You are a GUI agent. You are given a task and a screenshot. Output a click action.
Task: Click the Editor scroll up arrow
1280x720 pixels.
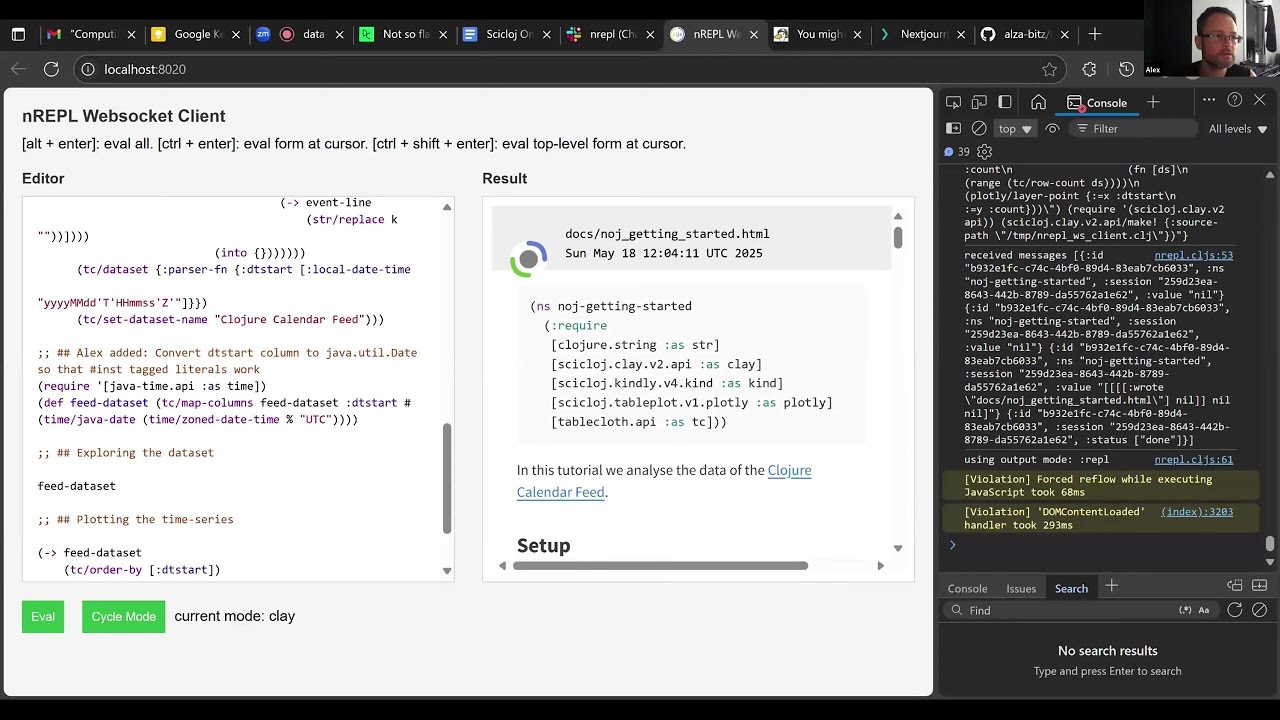pyautogui.click(x=447, y=207)
